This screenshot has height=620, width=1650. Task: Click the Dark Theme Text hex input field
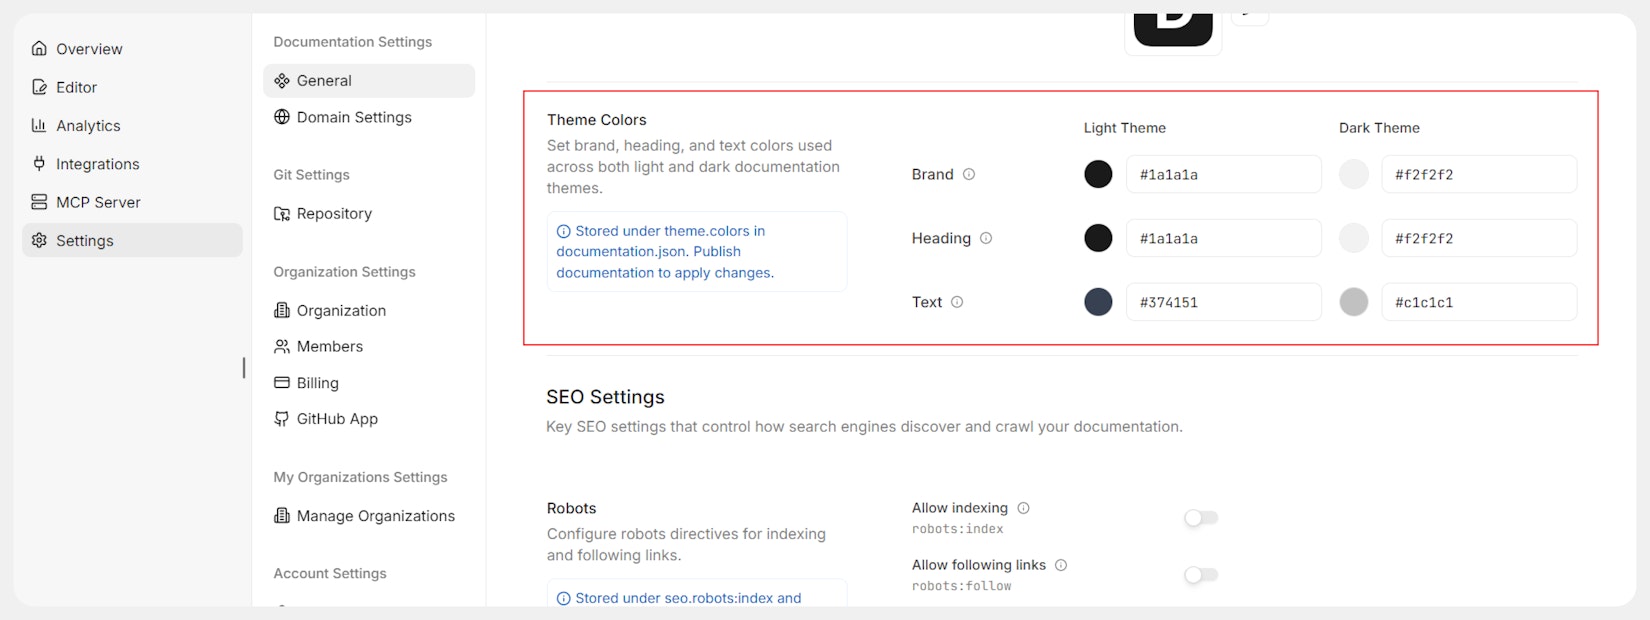(1478, 302)
